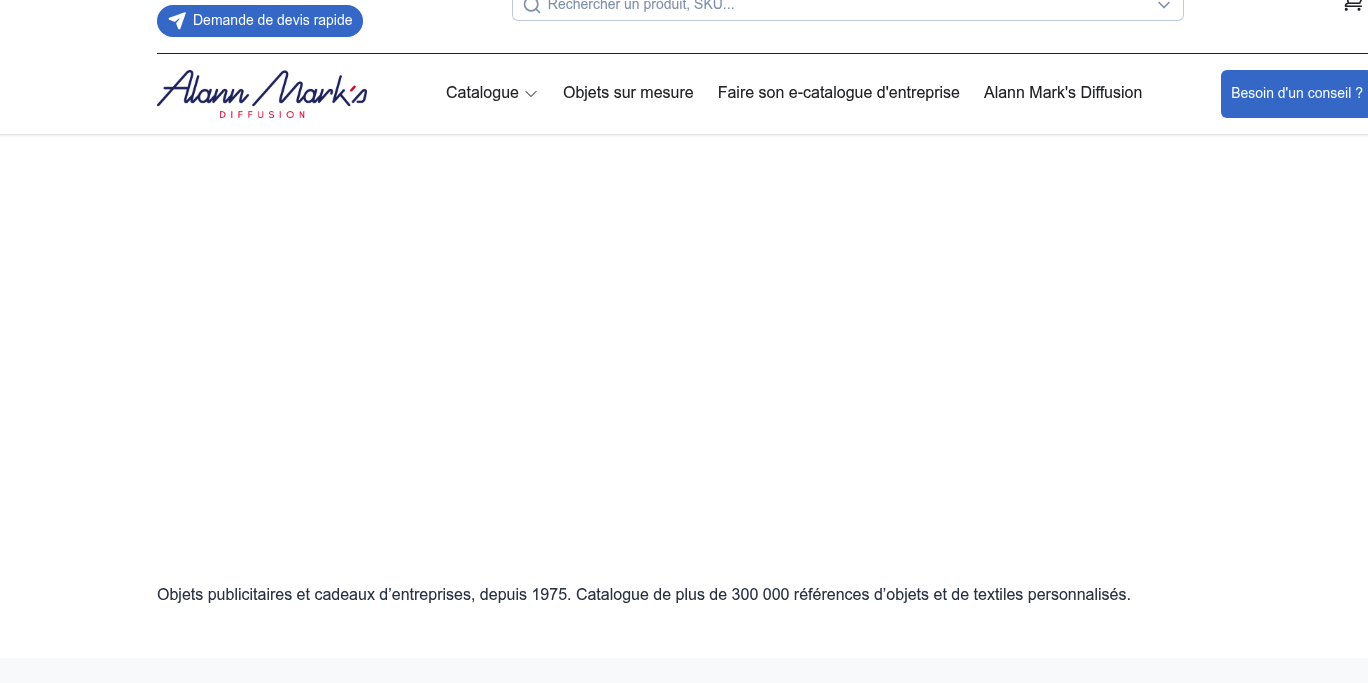Image resolution: width=1368 pixels, height=683 pixels.
Task: Expand the Catalogue menu chevron
Action: pos(531,94)
